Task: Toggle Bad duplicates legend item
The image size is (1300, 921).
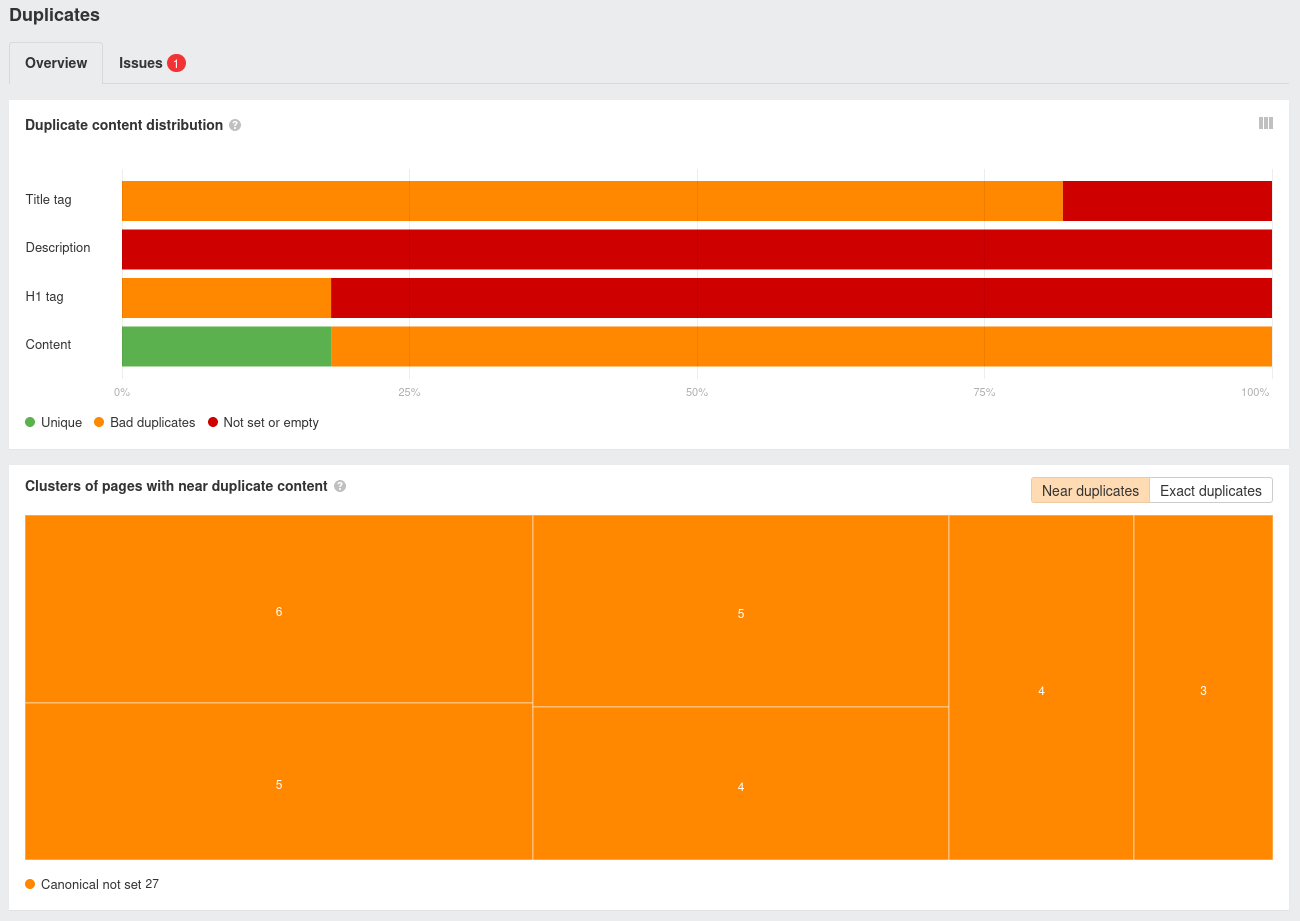Action: click(x=144, y=423)
